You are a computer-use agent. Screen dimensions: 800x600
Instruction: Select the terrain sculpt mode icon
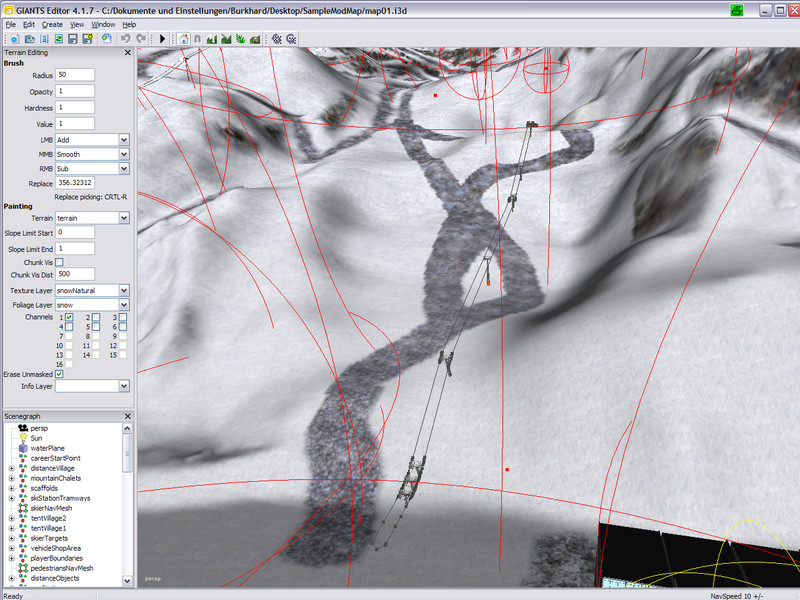pyautogui.click(x=212, y=39)
